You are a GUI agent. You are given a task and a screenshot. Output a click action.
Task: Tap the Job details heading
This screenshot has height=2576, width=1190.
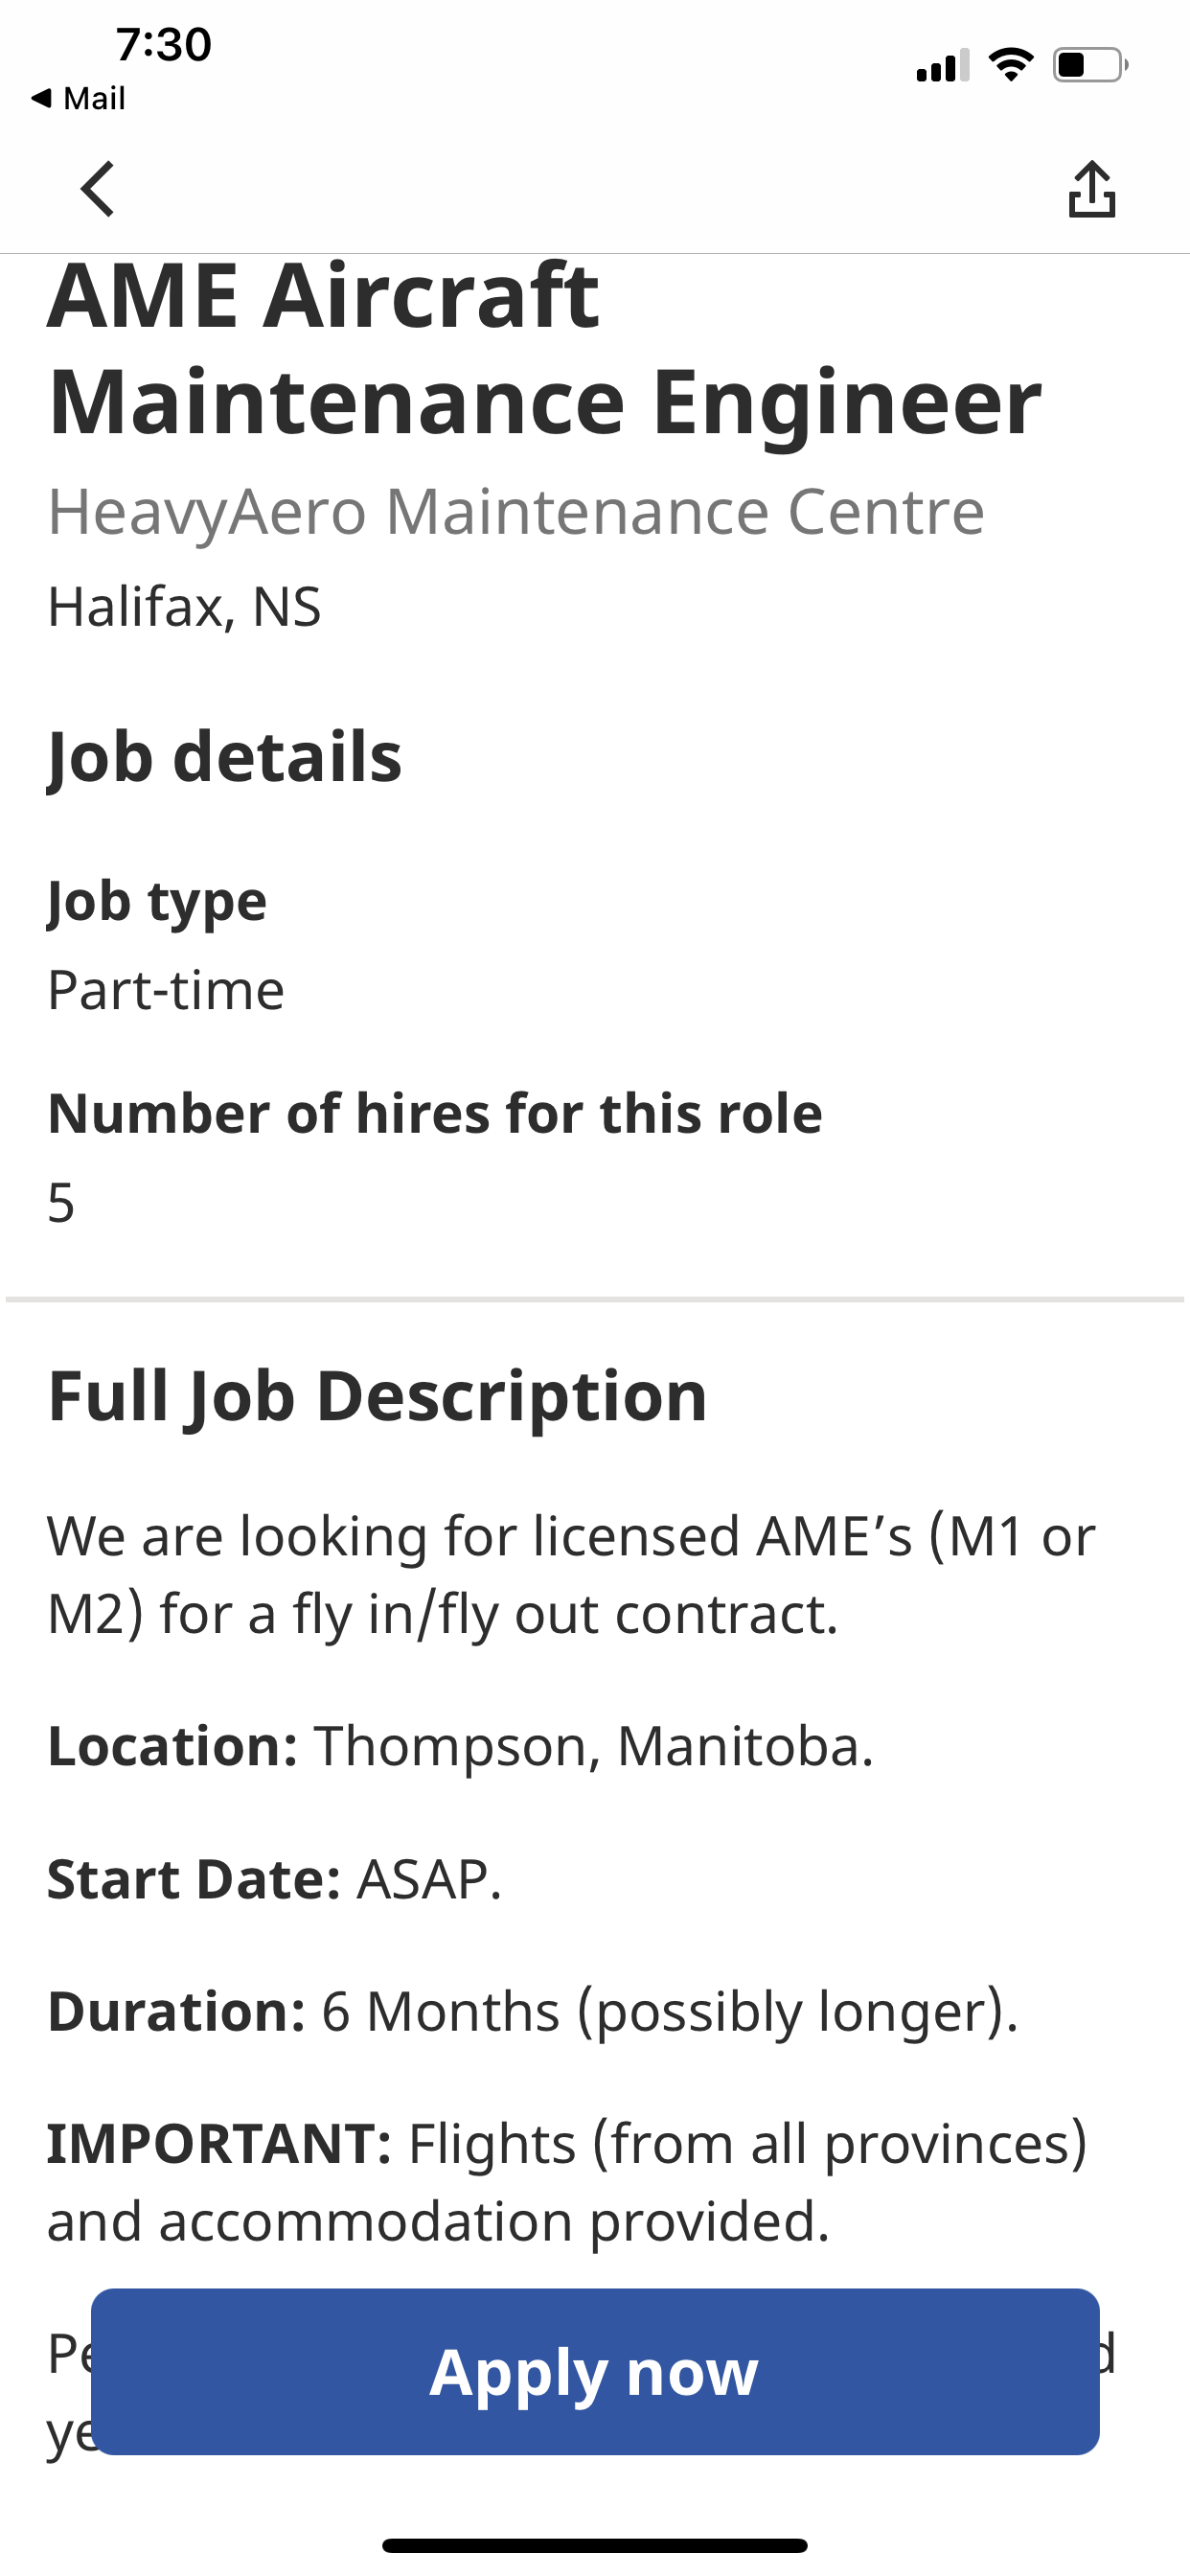[x=225, y=756]
